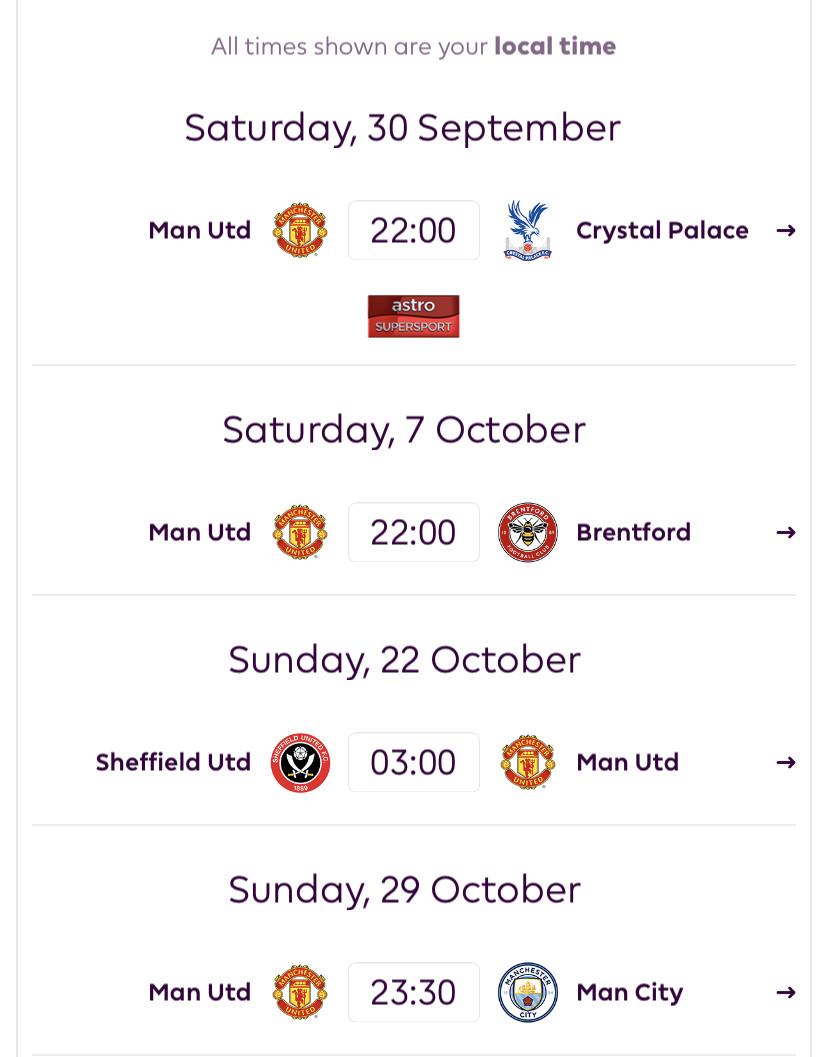Click Man Utd crest in Man City fixture
This screenshot has height=1057, width=828.
pos(300,992)
